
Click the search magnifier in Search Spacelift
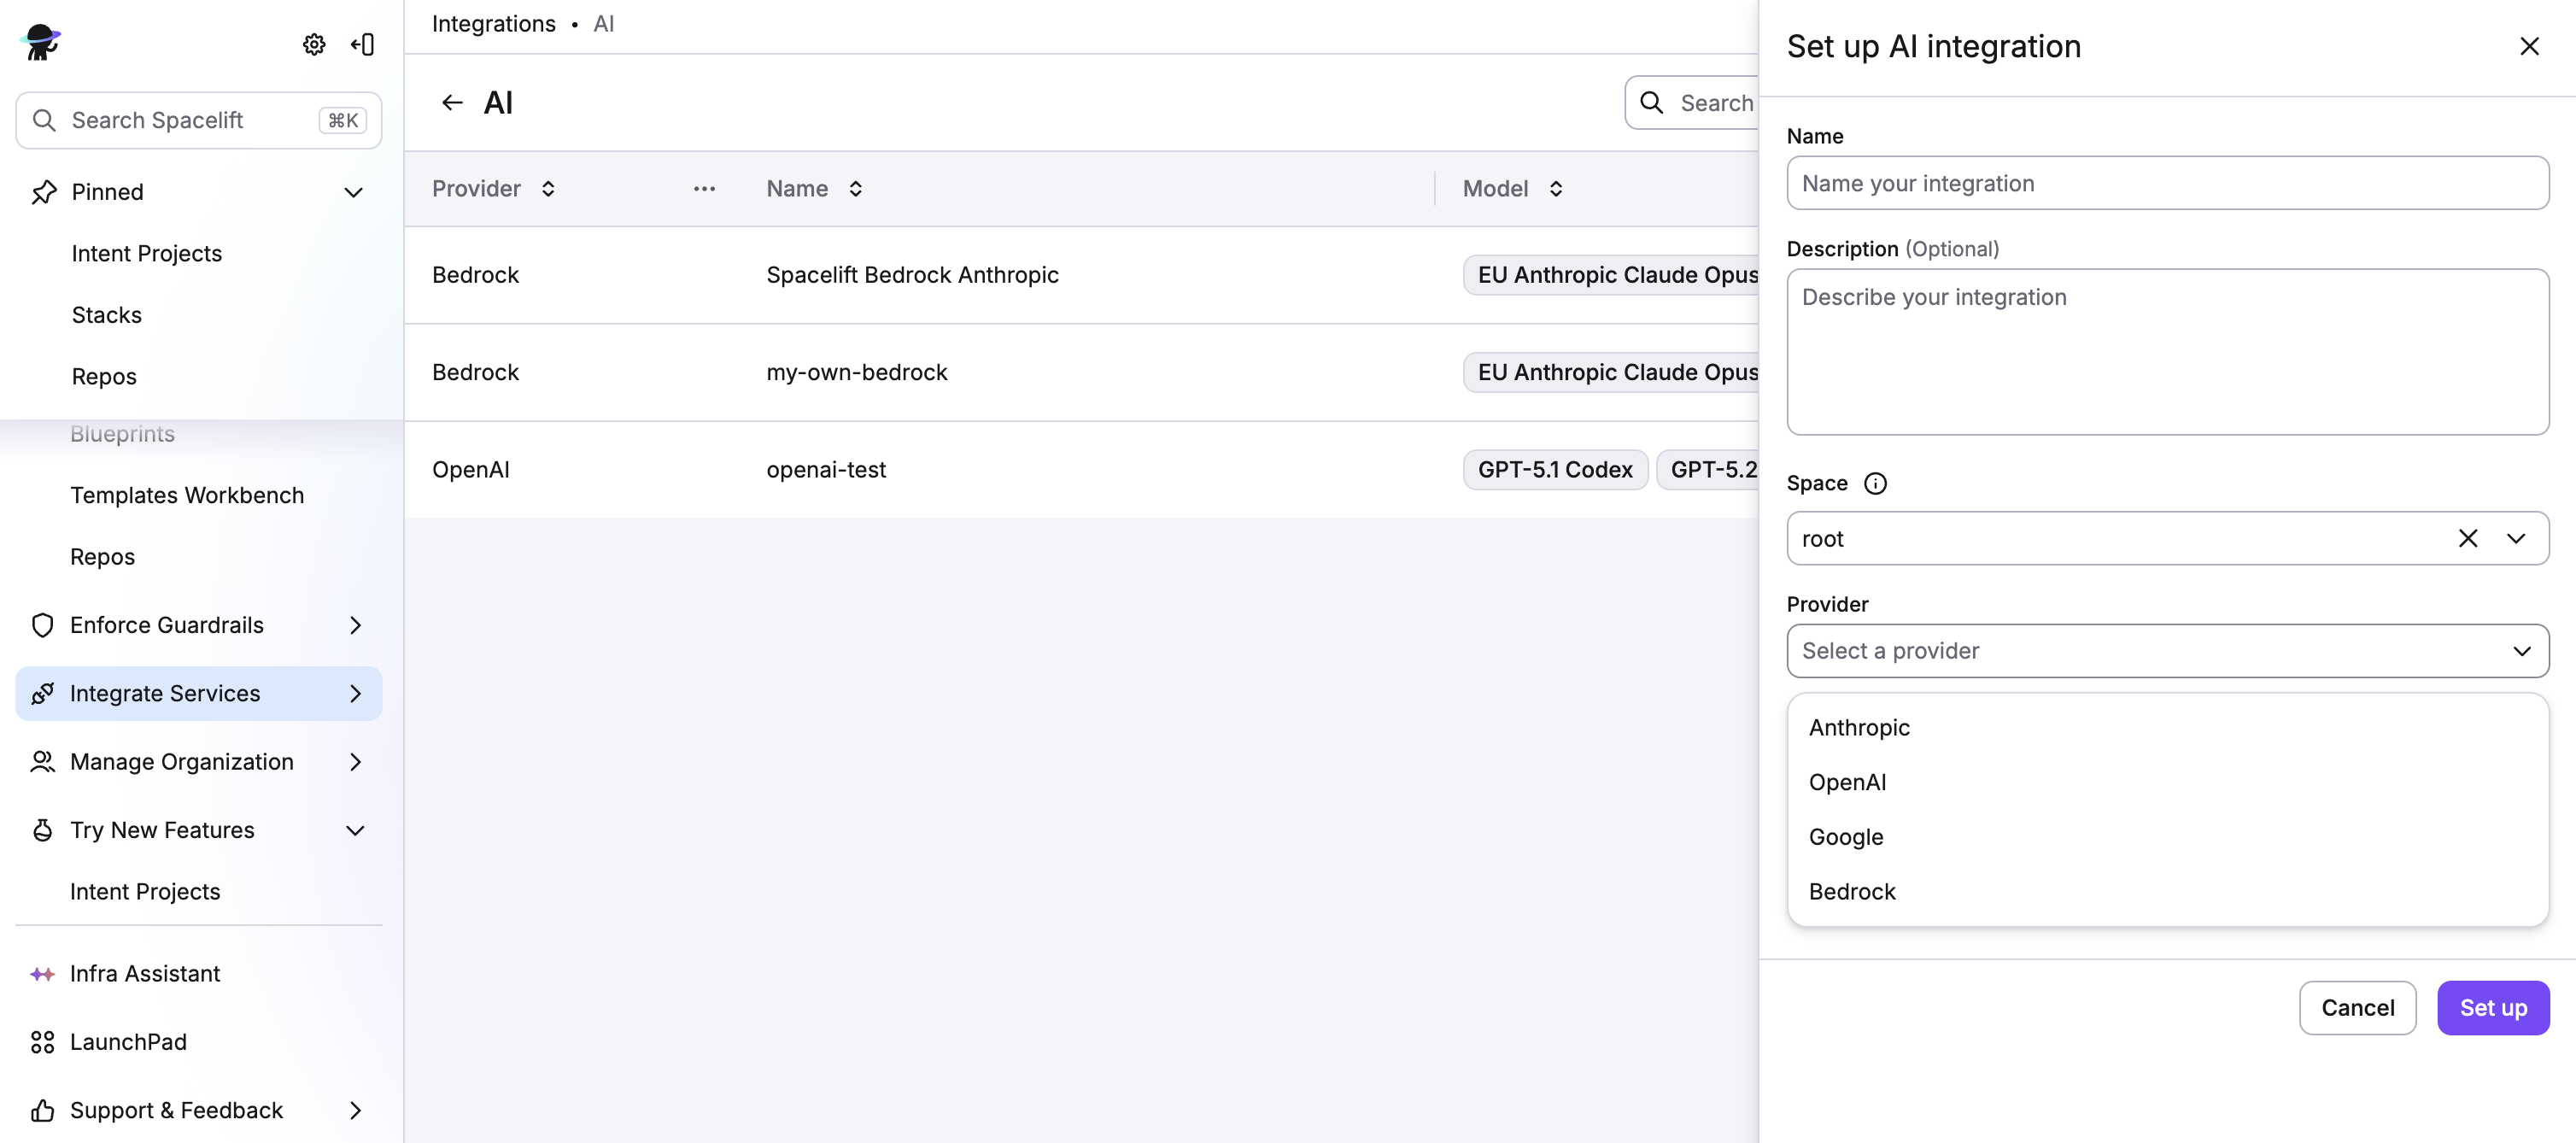tap(44, 120)
